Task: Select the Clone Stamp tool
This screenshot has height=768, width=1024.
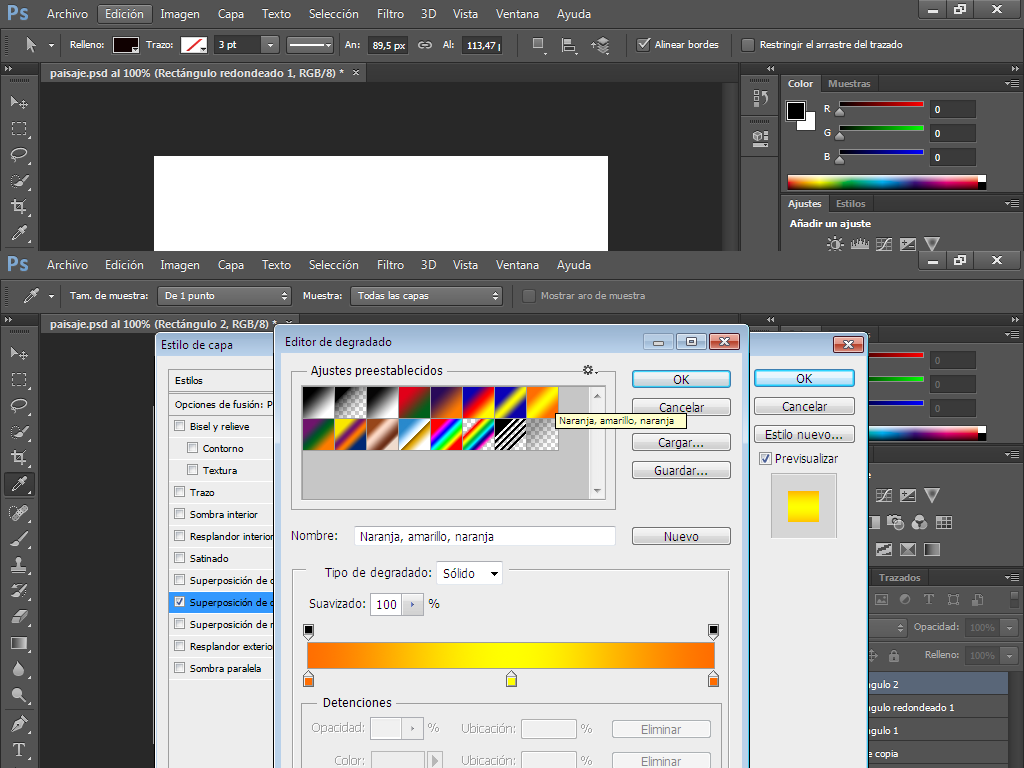Action: tap(19, 565)
